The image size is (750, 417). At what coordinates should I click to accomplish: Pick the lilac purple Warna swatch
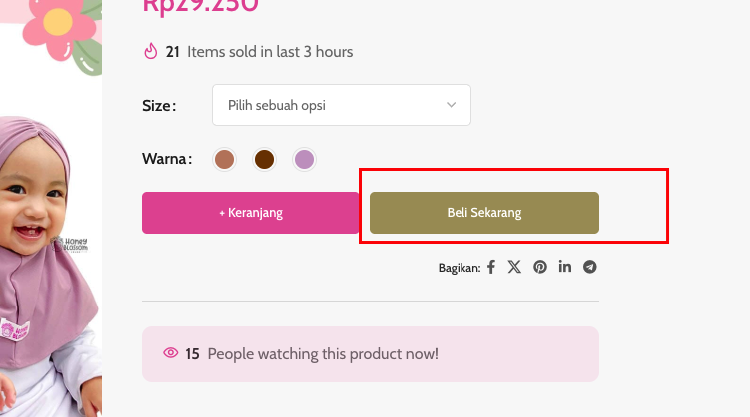coord(304,159)
